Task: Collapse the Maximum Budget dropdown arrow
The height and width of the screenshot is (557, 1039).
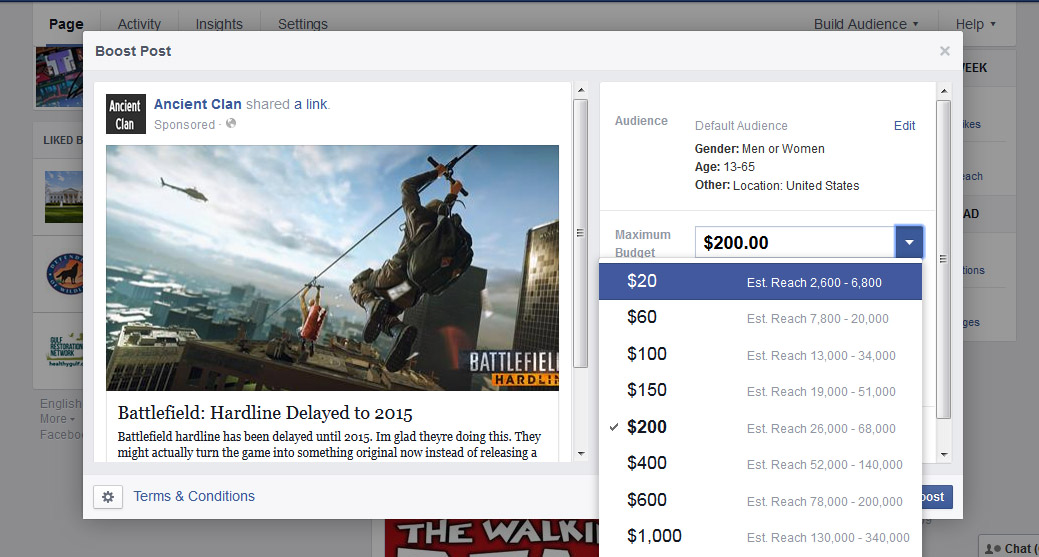Action: [x=909, y=242]
